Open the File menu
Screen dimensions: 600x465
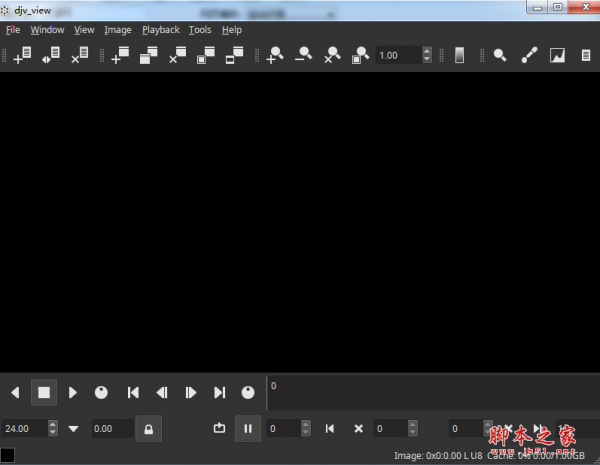click(x=13, y=30)
